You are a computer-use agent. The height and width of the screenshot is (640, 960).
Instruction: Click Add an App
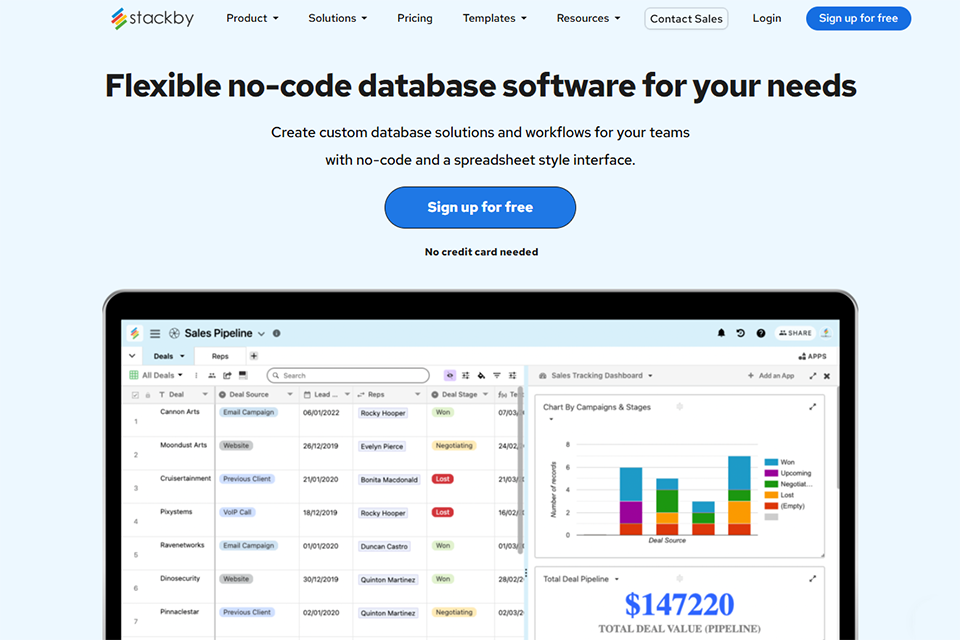pyautogui.click(x=771, y=376)
